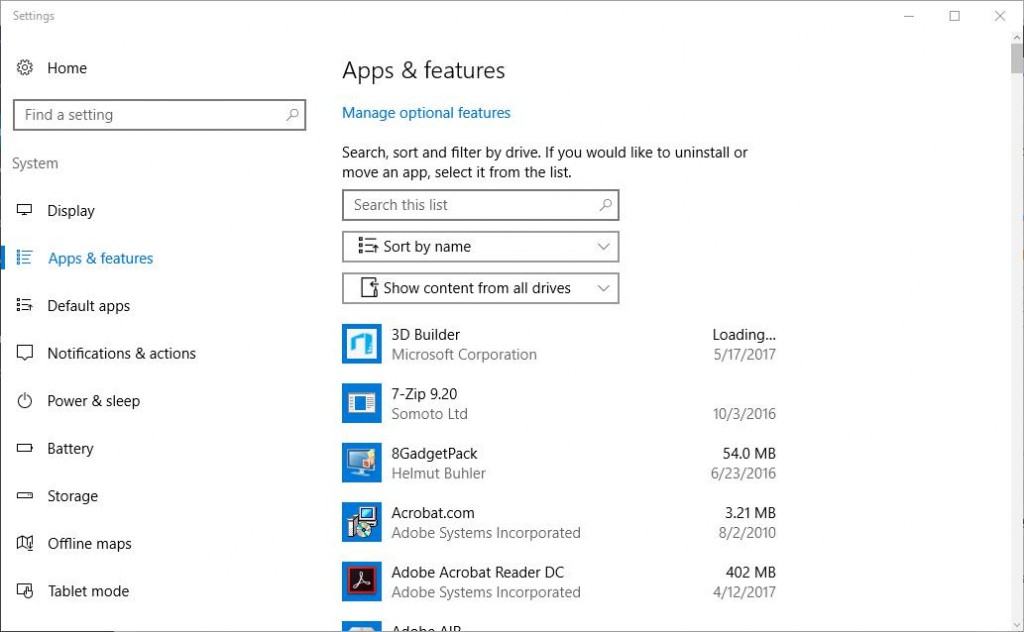Click the Home gear icon
The width and height of the screenshot is (1024, 632).
click(24, 67)
